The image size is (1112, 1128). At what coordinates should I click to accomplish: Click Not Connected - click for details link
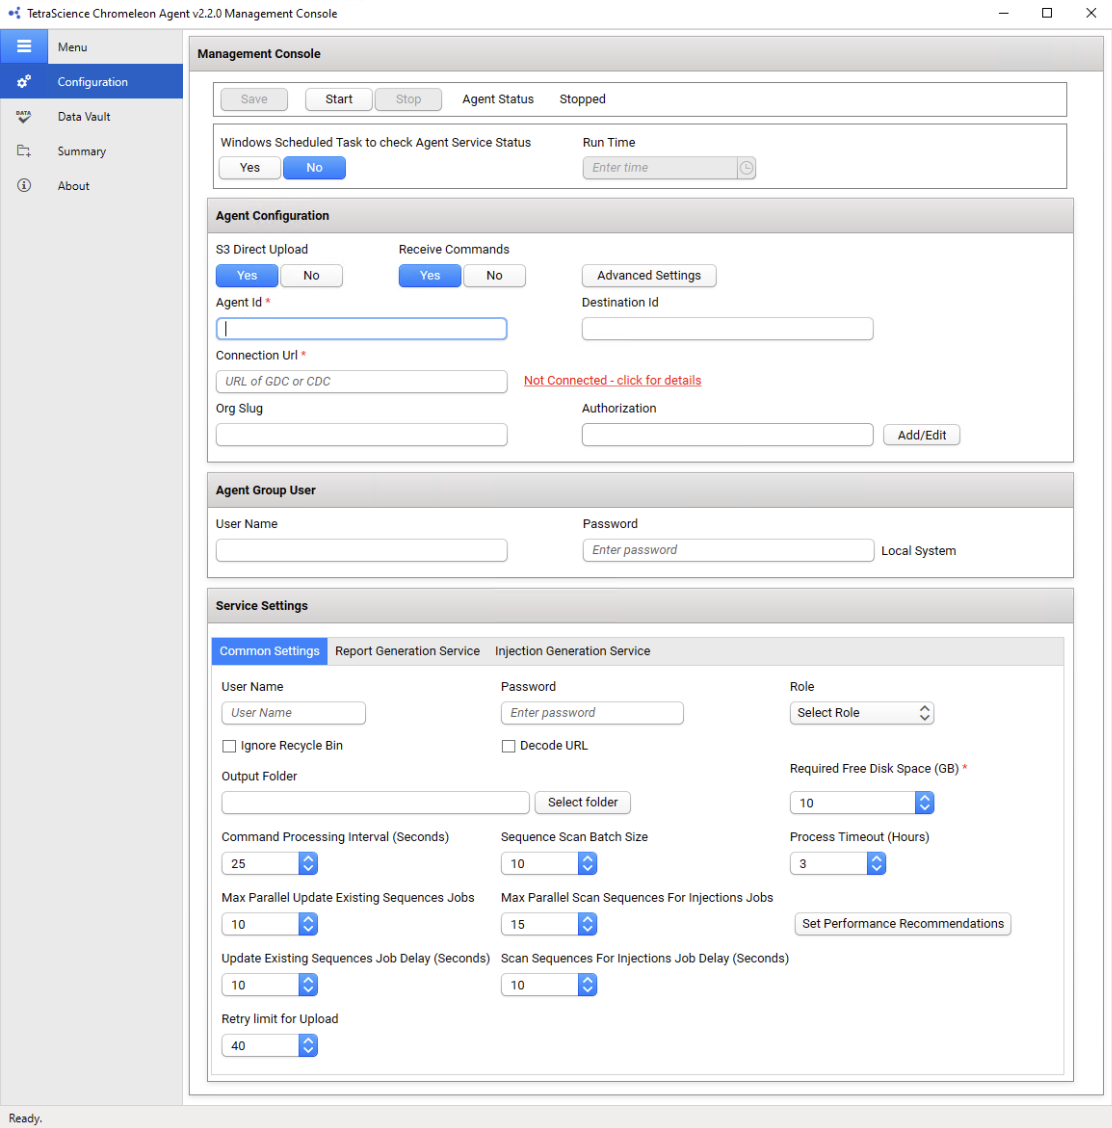612,381
